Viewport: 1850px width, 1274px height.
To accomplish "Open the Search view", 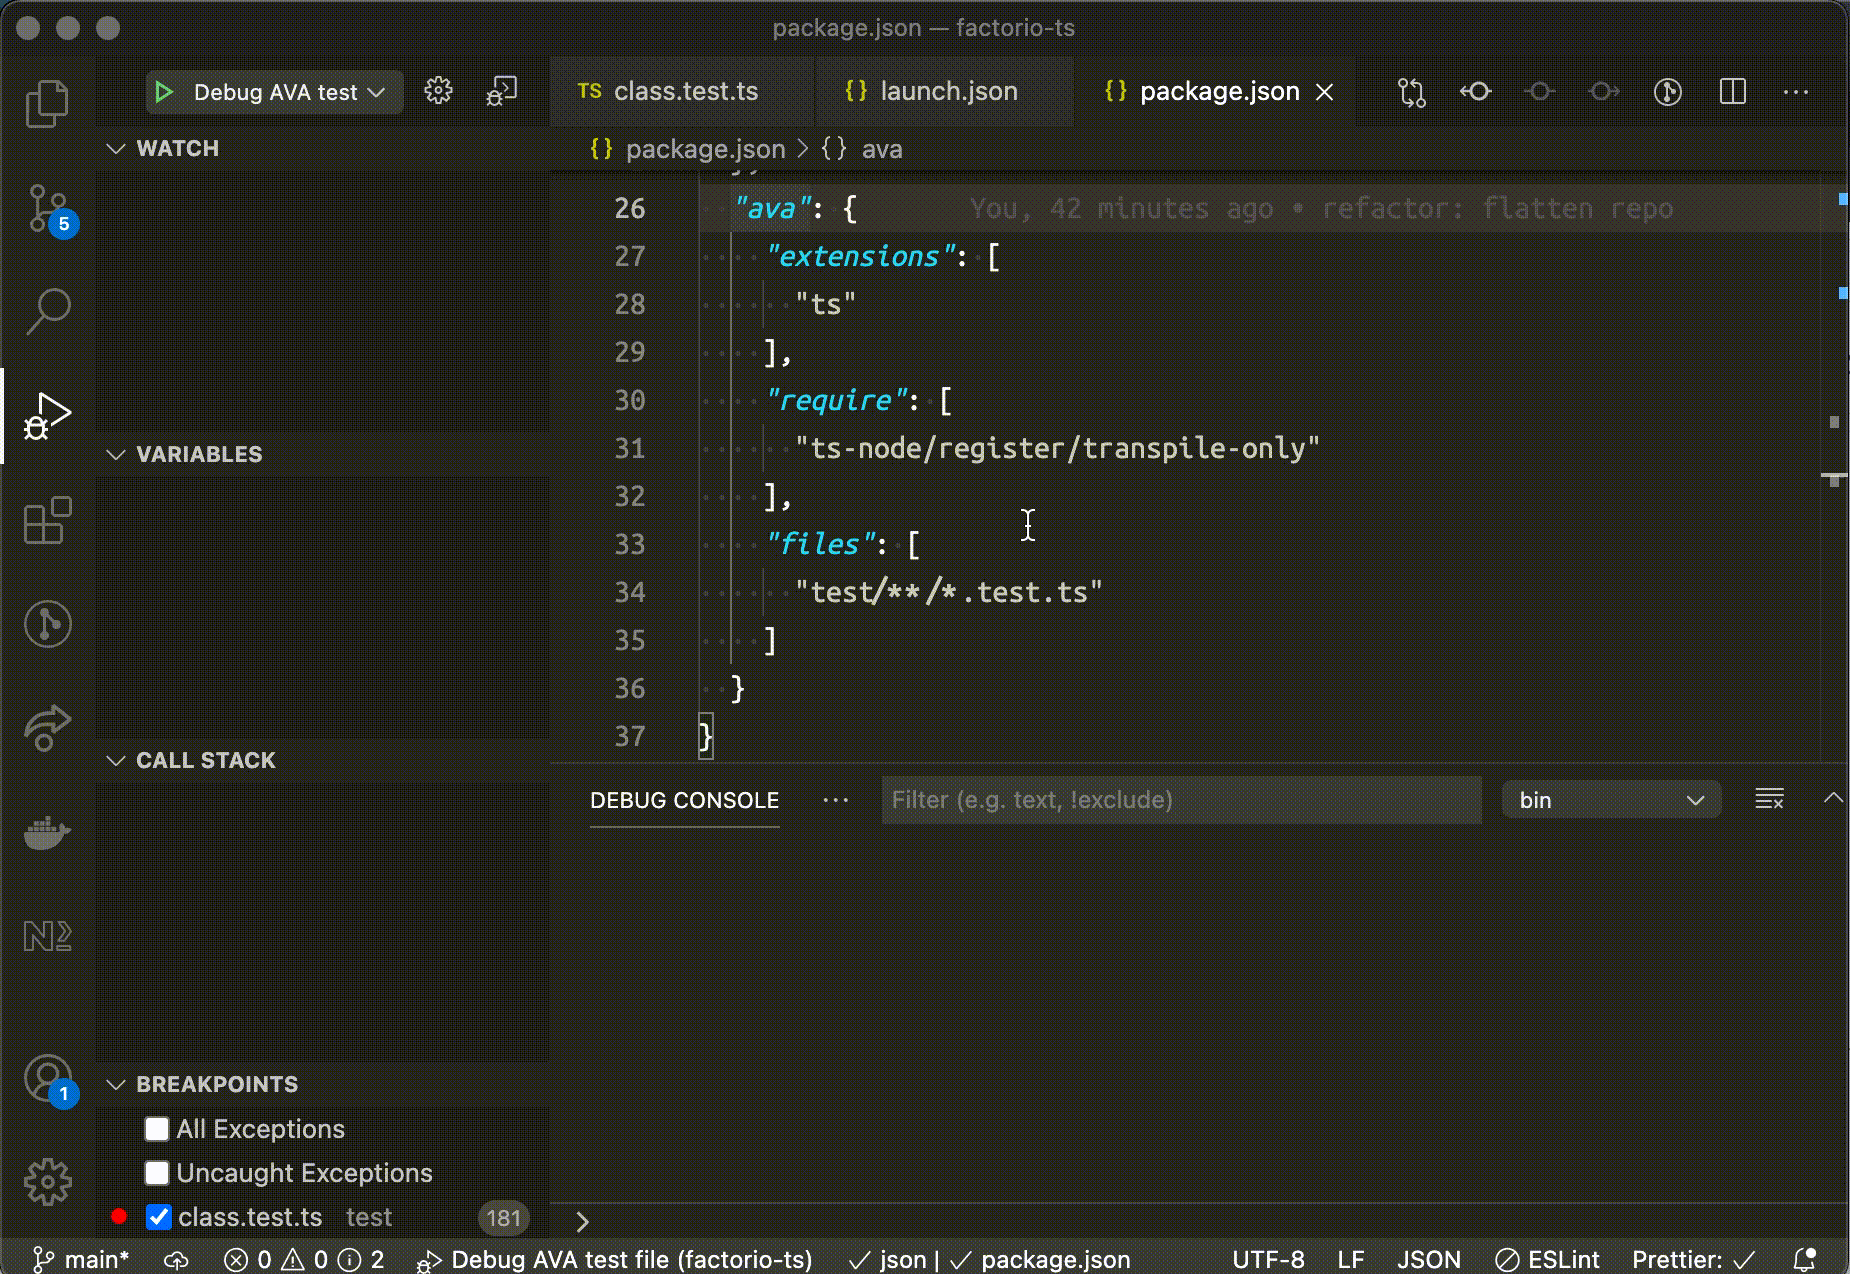I will tap(47, 310).
